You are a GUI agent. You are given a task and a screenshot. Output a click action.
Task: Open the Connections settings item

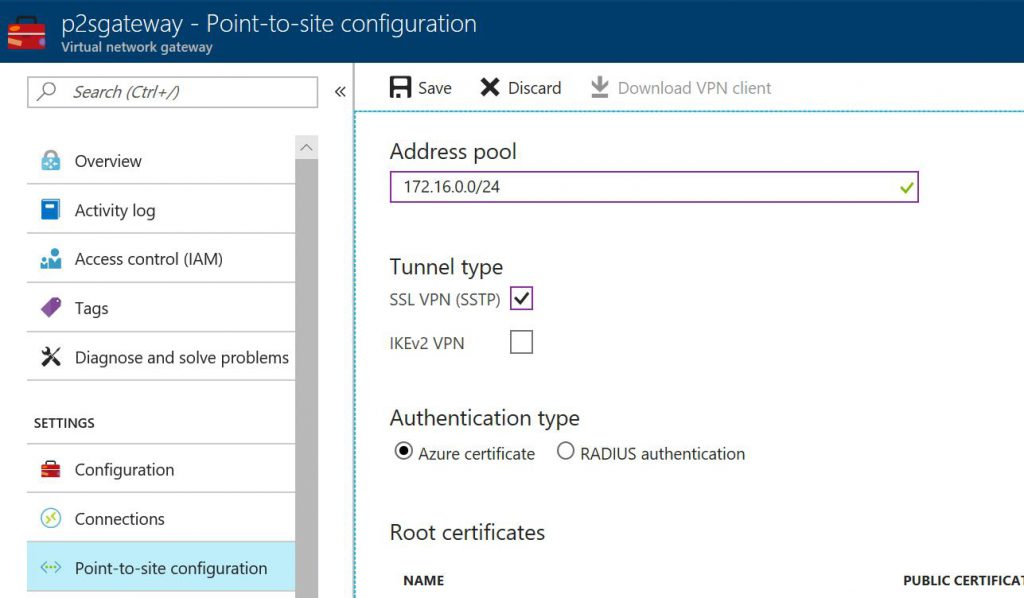[x=161, y=518]
